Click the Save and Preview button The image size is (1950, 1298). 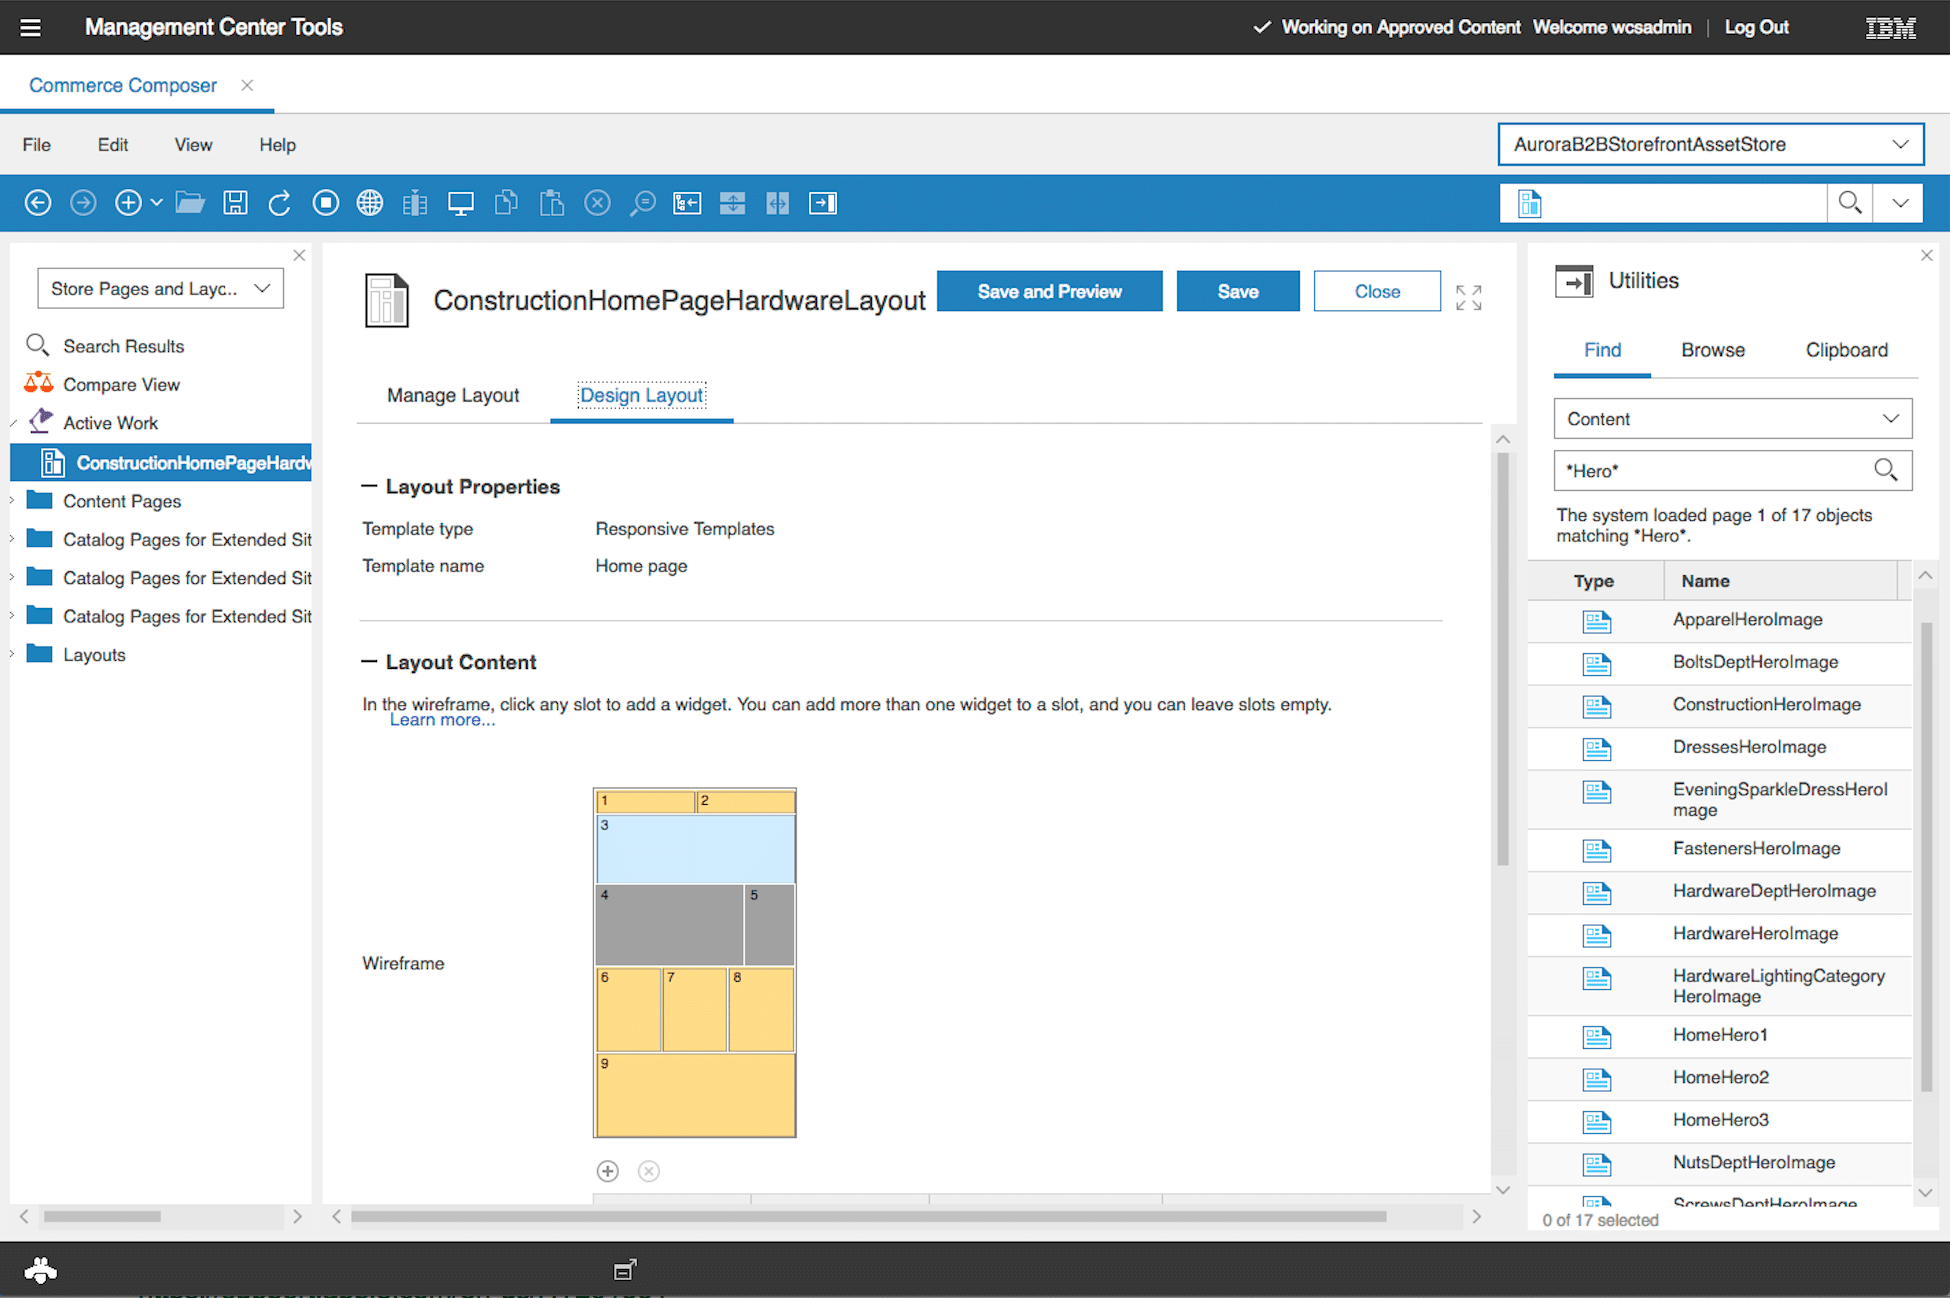click(1049, 291)
